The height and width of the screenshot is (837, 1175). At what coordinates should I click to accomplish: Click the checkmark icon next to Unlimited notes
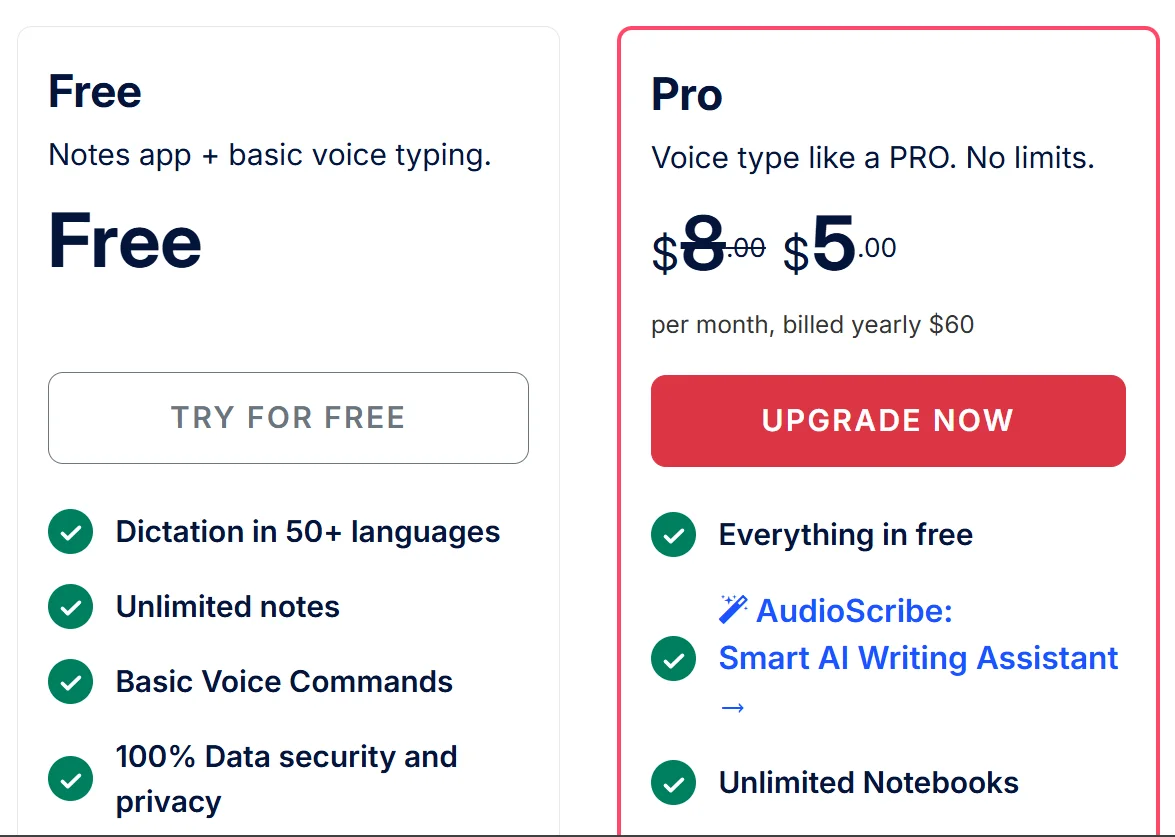pyautogui.click(x=70, y=607)
